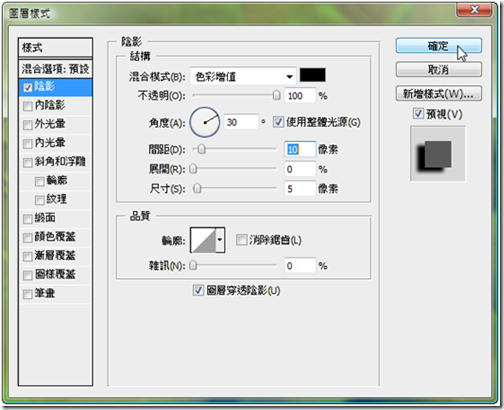Click the 不透明 value field showing 100
This screenshot has height=410, width=504.
pyautogui.click(x=300, y=96)
